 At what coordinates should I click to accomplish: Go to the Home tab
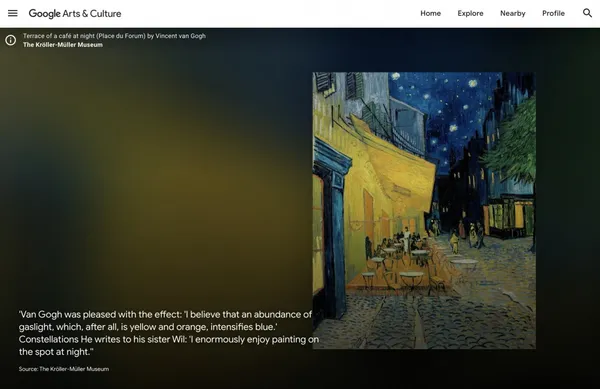click(430, 13)
